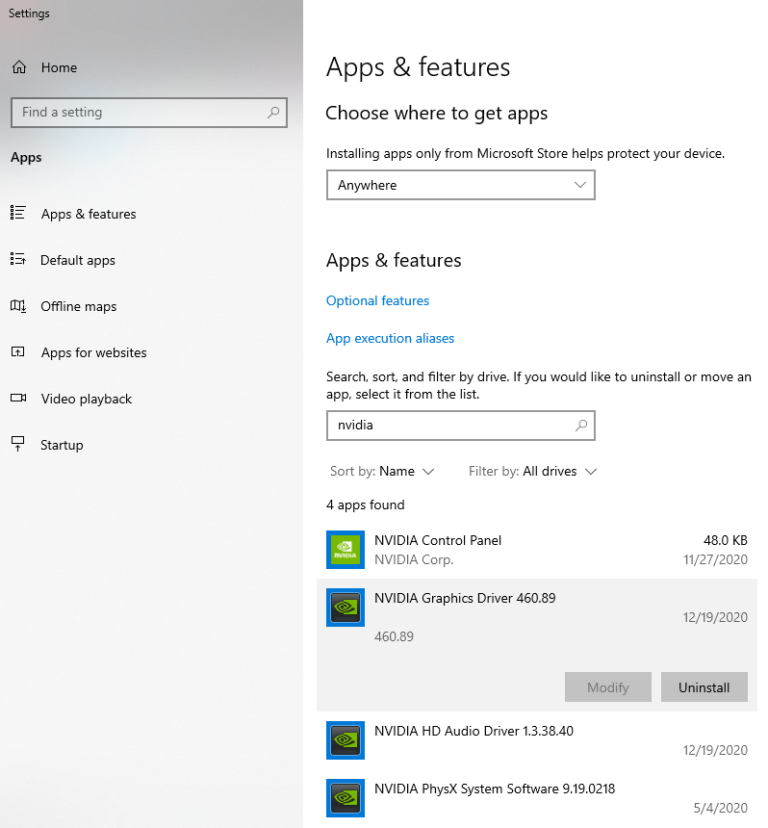Click the NVIDIA PhysX System Software icon
This screenshot has width=768, height=828.
[x=345, y=798]
